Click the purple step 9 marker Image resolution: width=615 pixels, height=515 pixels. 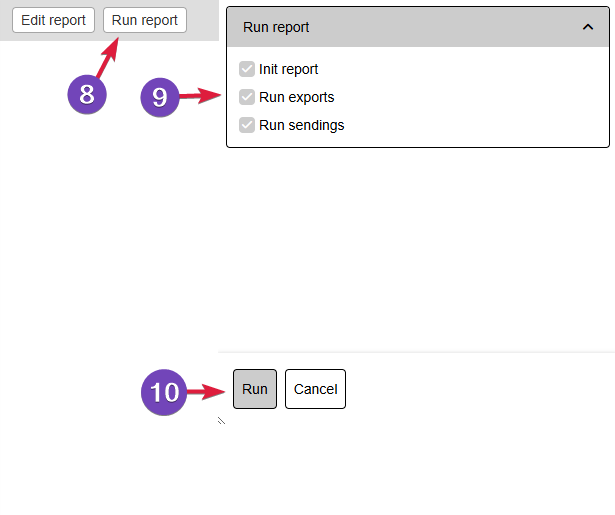(160, 97)
